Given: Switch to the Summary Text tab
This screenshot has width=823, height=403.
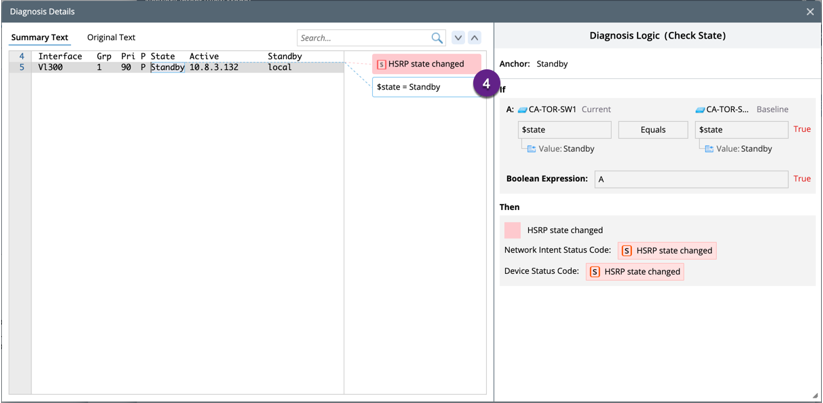Looking at the screenshot, I should [x=40, y=37].
